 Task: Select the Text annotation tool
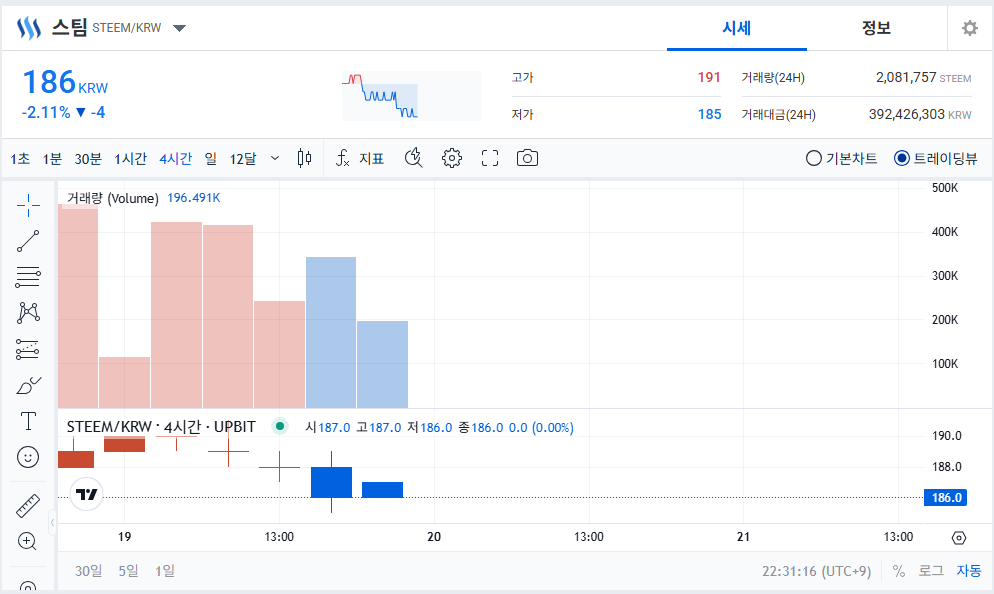point(29,421)
